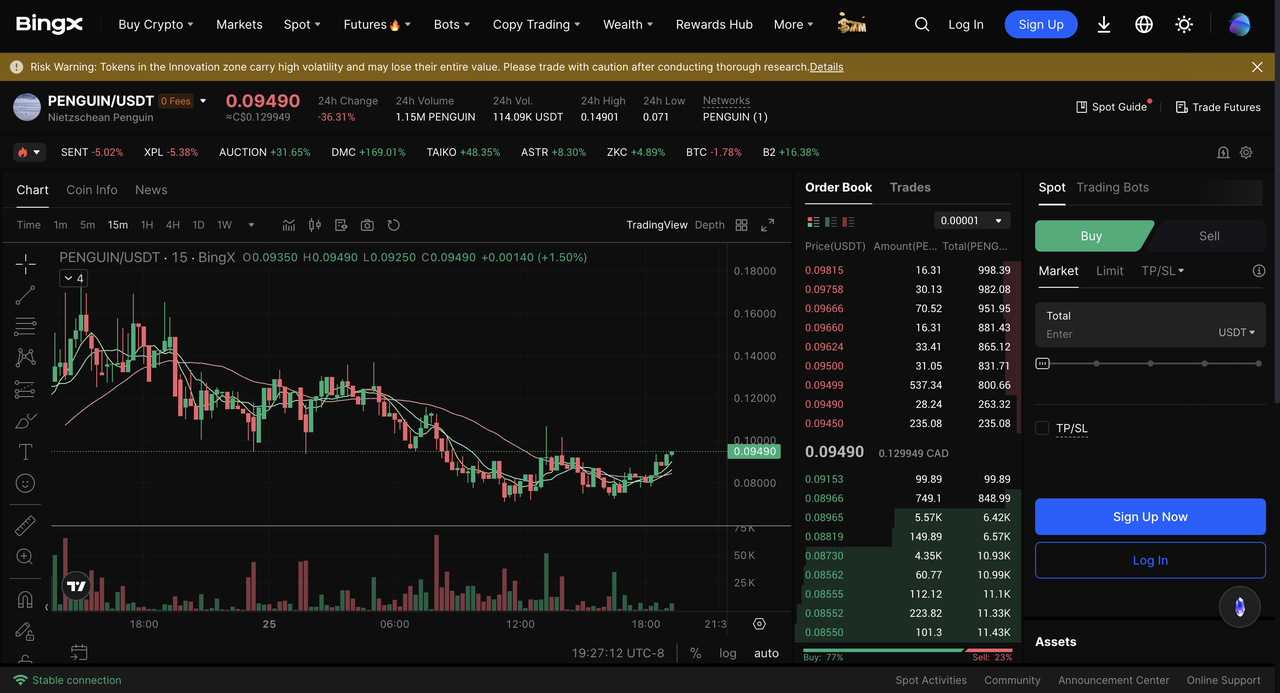Enable the TP/SL checkbox
The image size is (1280, 693).
1042,428
